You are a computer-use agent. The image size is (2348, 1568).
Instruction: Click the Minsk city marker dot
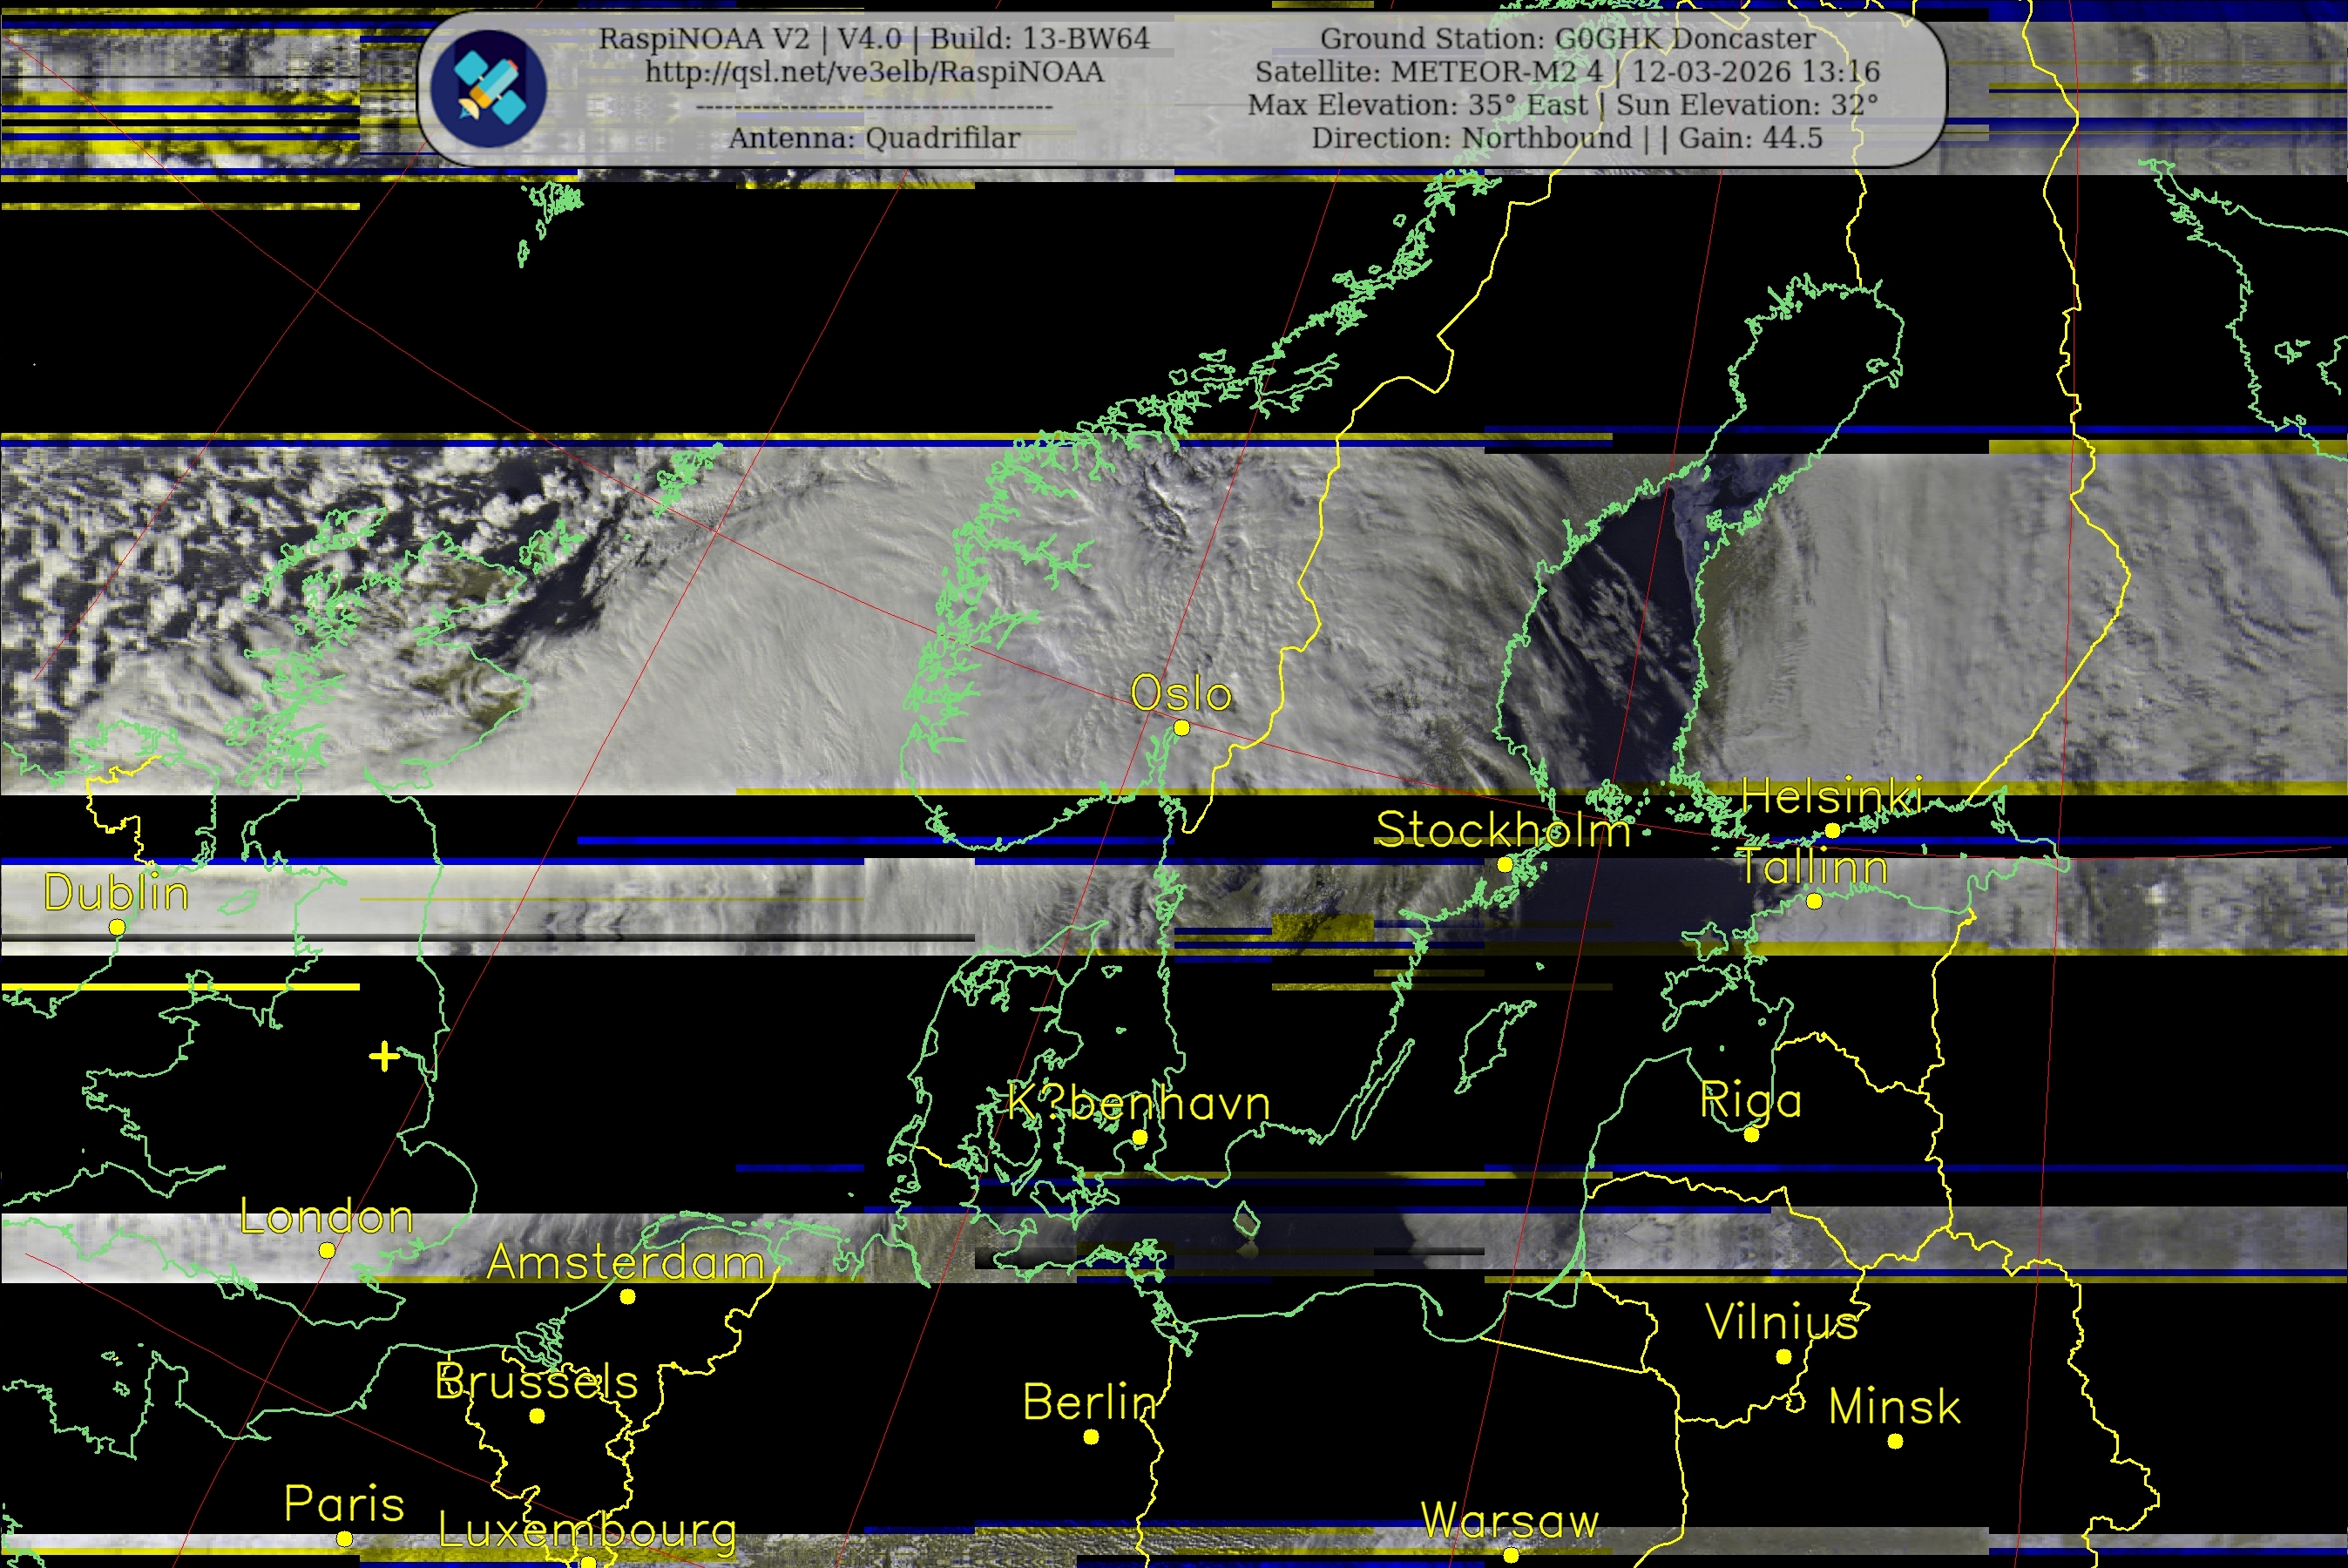tap(1895, 1441)
